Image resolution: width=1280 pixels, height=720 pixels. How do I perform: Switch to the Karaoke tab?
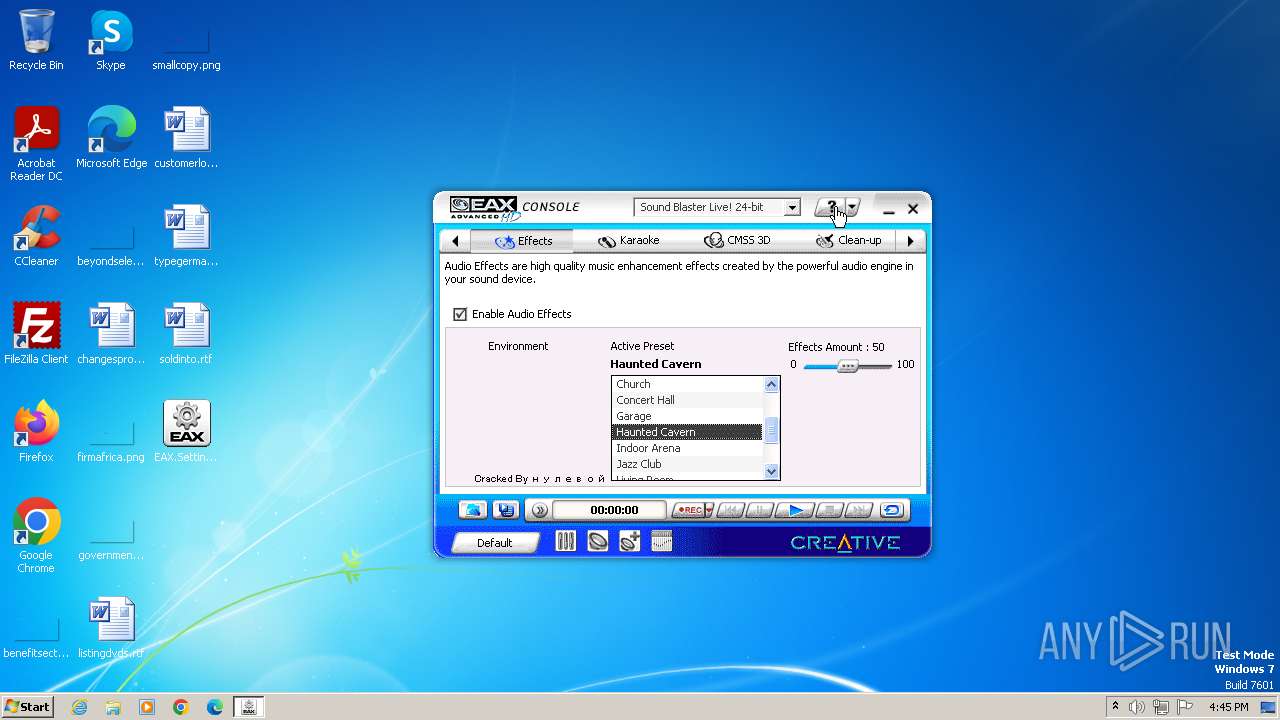tap(628, 241)
